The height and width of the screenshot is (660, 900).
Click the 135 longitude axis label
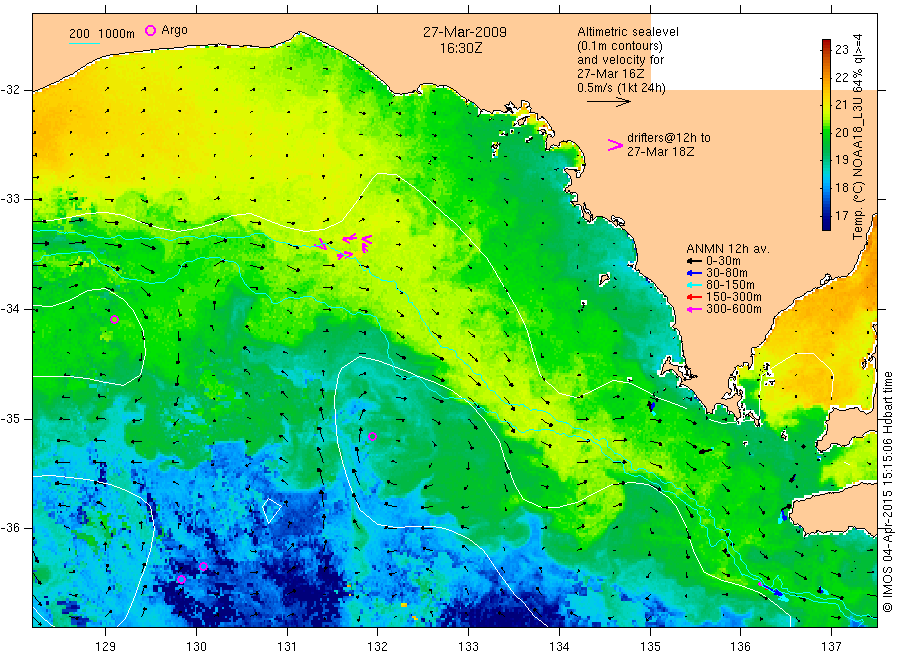tap(650, 647)
